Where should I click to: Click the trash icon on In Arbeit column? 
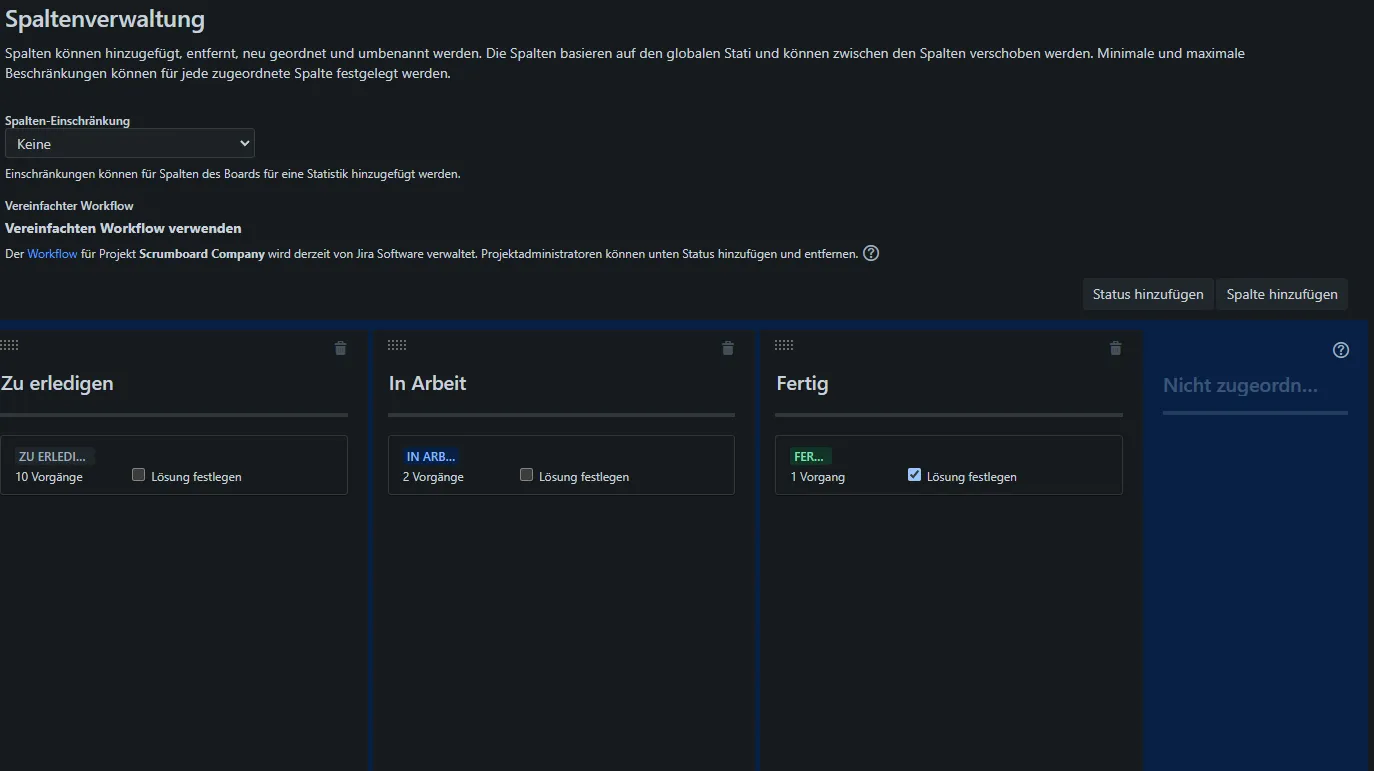click(728, 348)
